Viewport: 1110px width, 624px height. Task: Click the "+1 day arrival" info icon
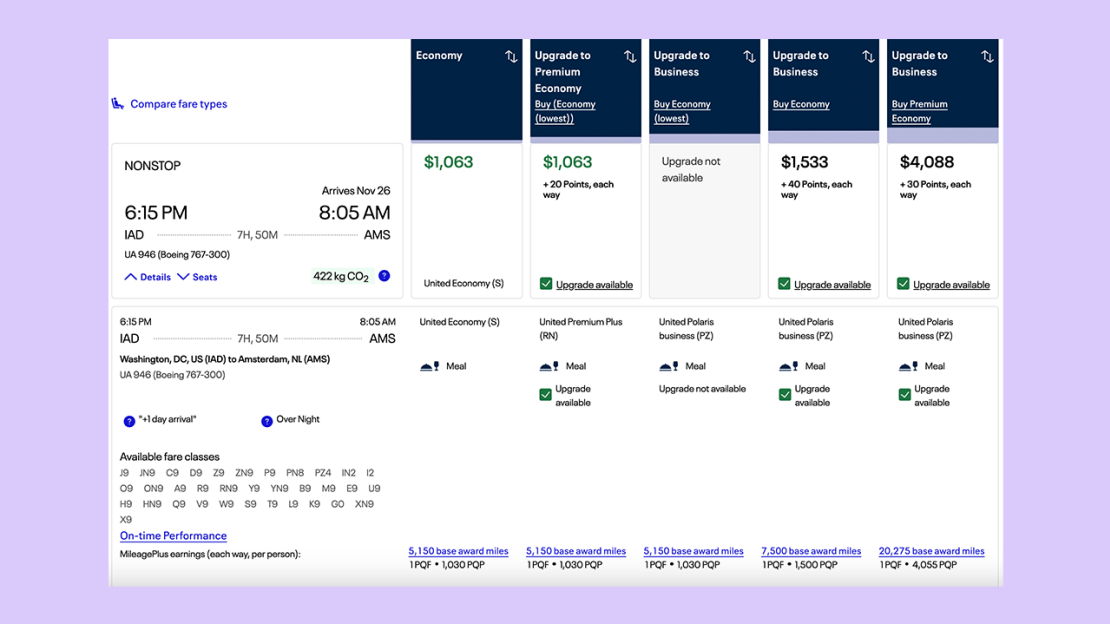coord(129,421)
